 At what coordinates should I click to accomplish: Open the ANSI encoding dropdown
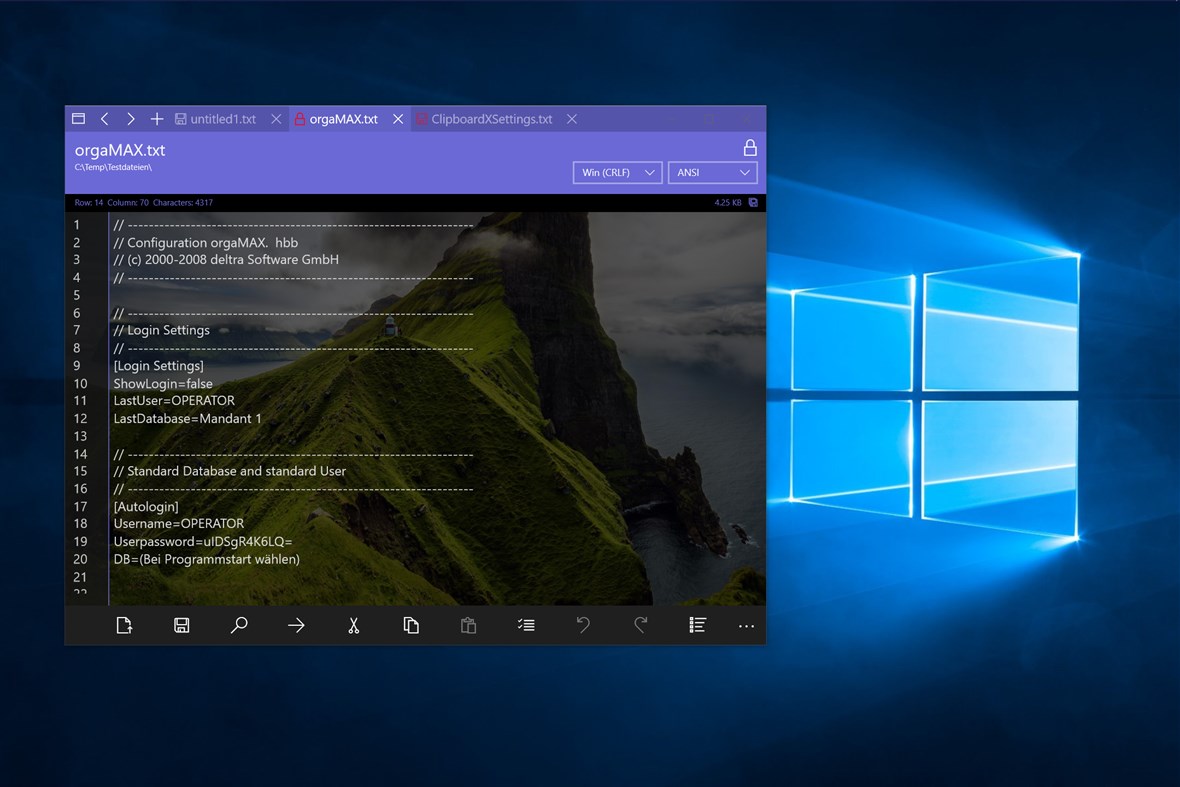point(712,172)
